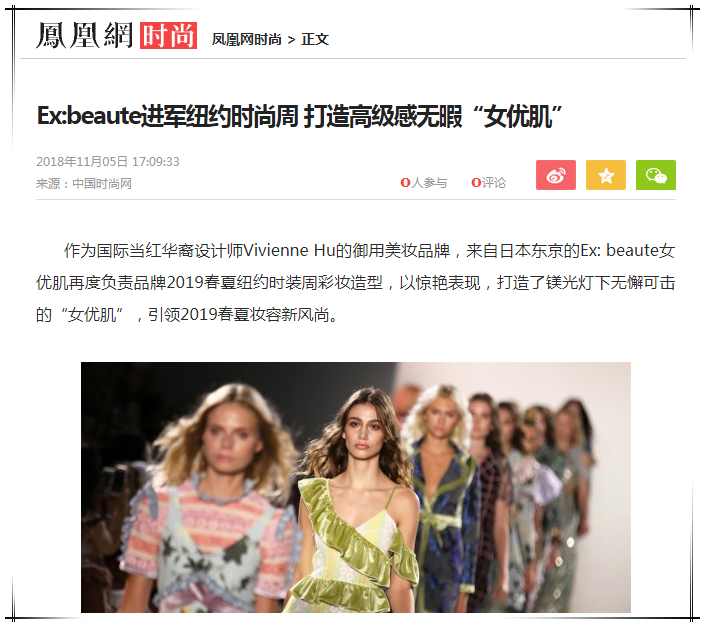Click the publish timestamp 2018年11月05日

click(x=82, y=161)
